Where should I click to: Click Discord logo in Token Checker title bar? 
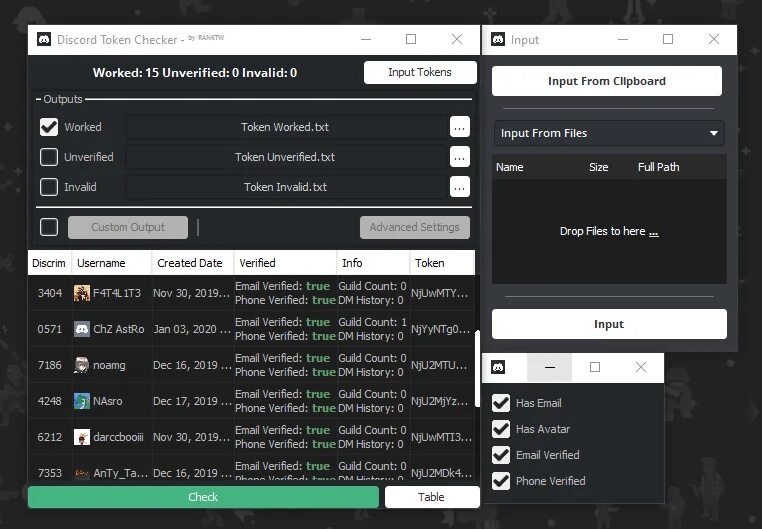pyautogui.click(x=44, y=39)
